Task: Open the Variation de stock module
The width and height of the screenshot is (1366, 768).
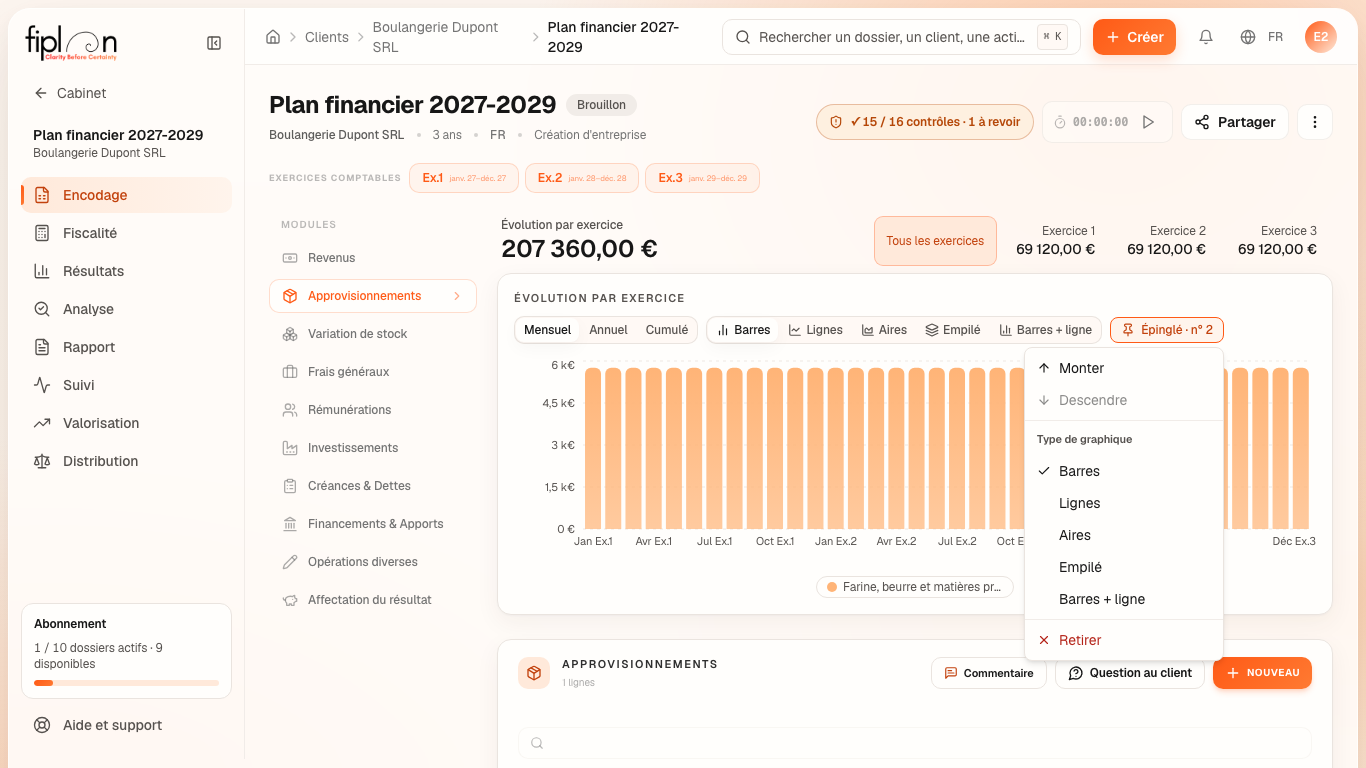Action: (373, 334)
